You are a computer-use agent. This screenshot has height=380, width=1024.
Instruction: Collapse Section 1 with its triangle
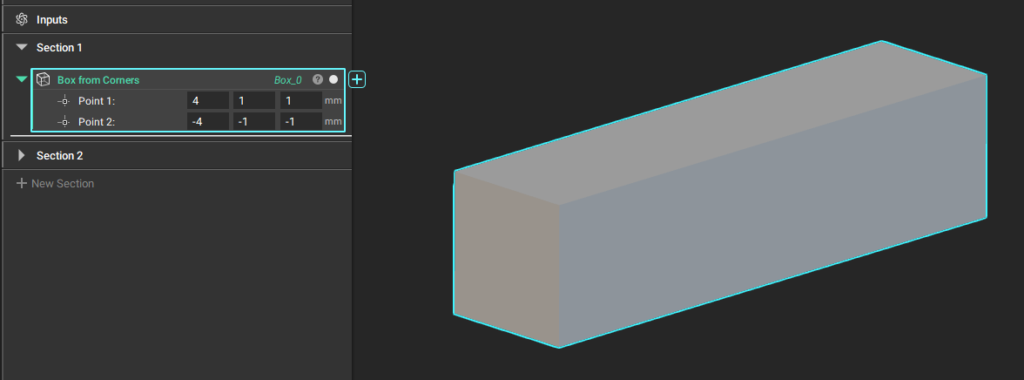(x=22, y=47)
